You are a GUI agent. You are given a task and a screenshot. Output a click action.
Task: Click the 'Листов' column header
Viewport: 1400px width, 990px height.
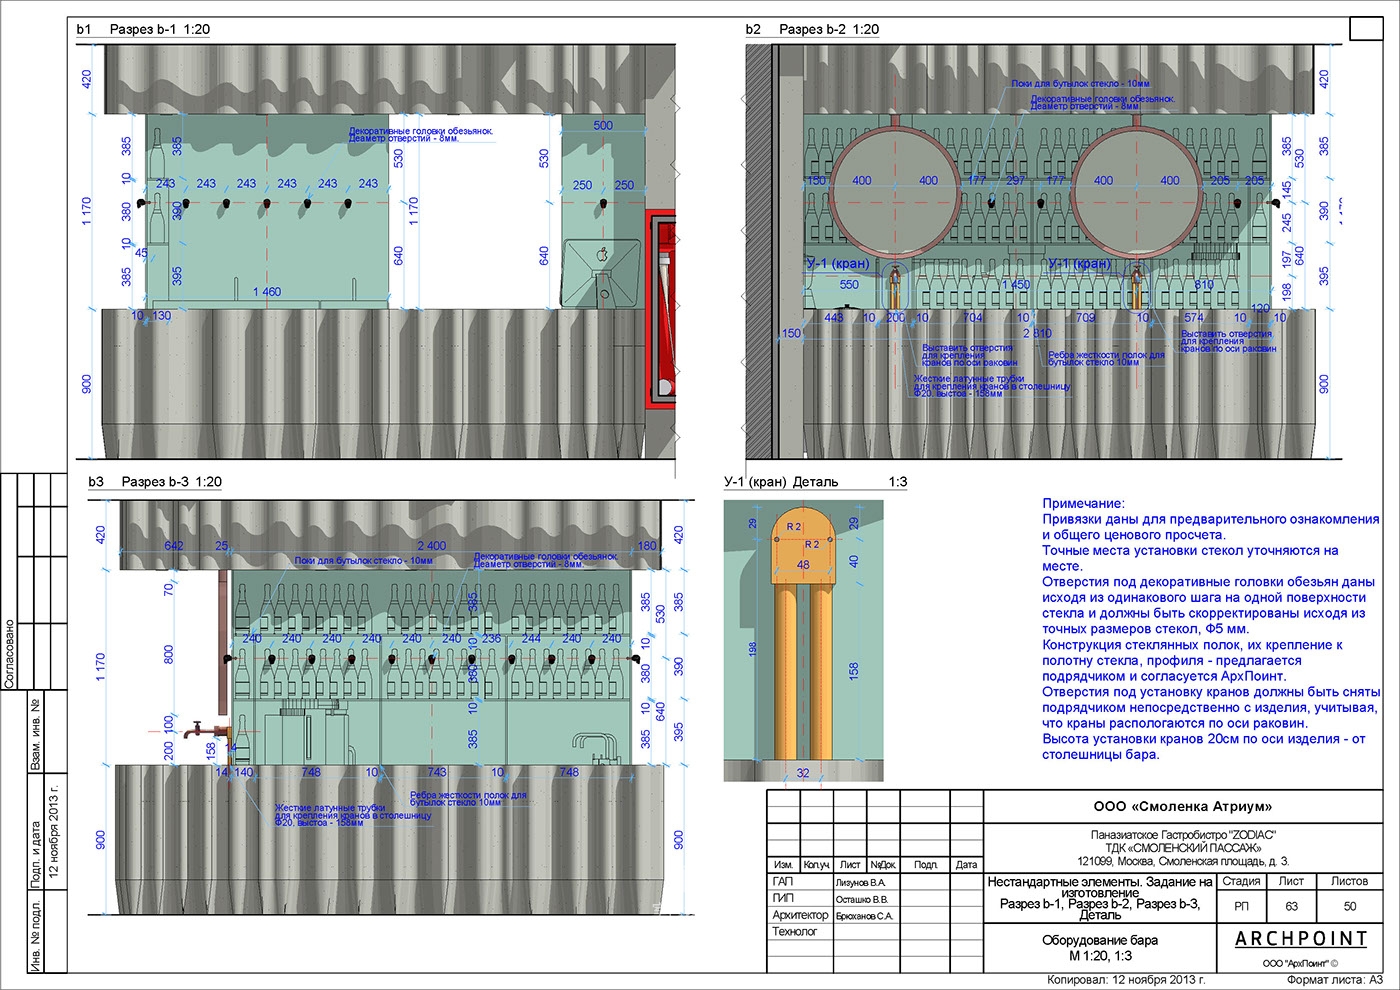click(1349, 882)
